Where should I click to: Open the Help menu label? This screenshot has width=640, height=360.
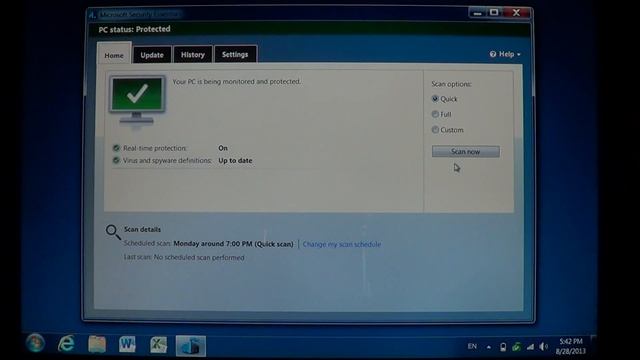tap(507, 54)
